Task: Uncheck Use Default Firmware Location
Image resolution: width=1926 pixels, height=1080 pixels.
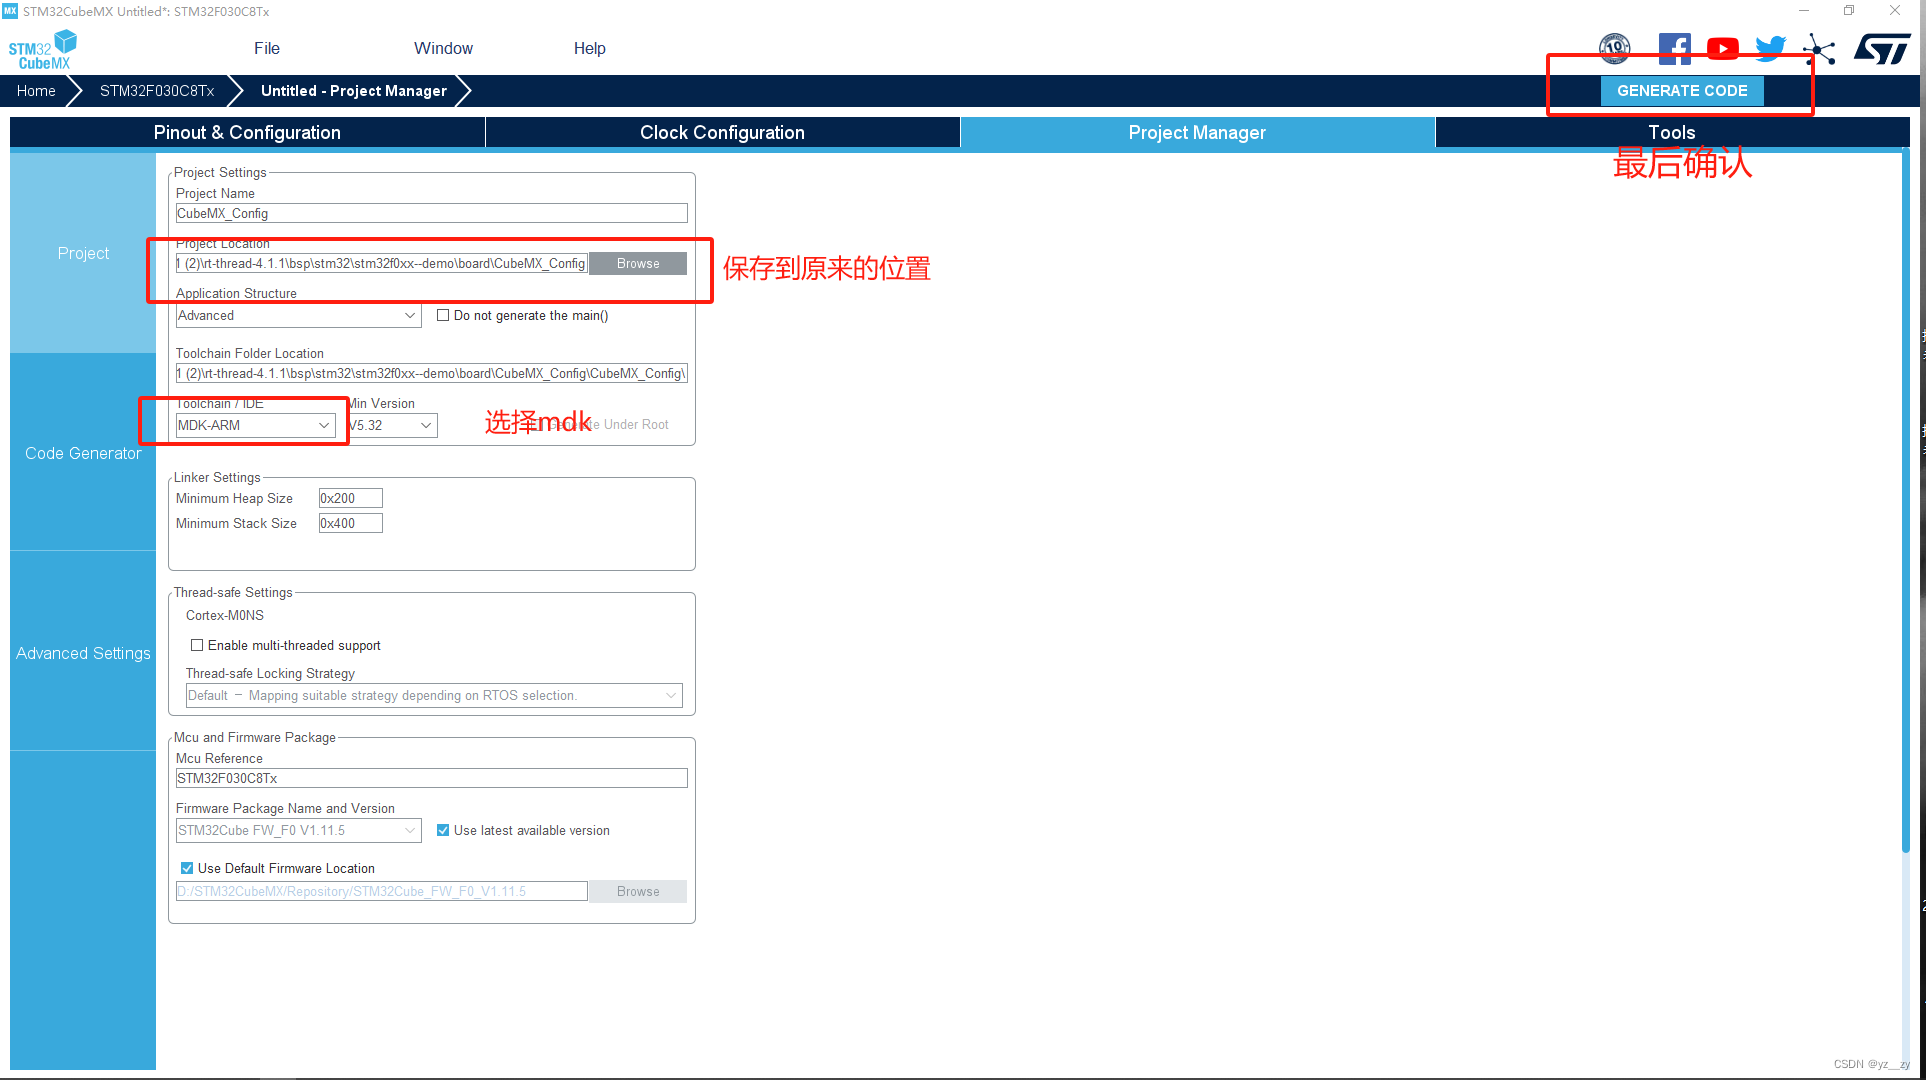Action: (187, 867)
